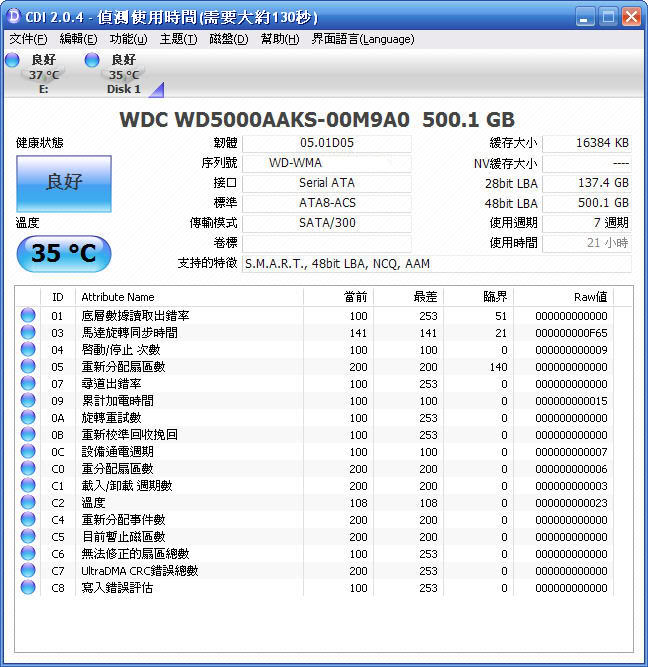
Task: Click the status orb for attribute 01
Action: 28,315
